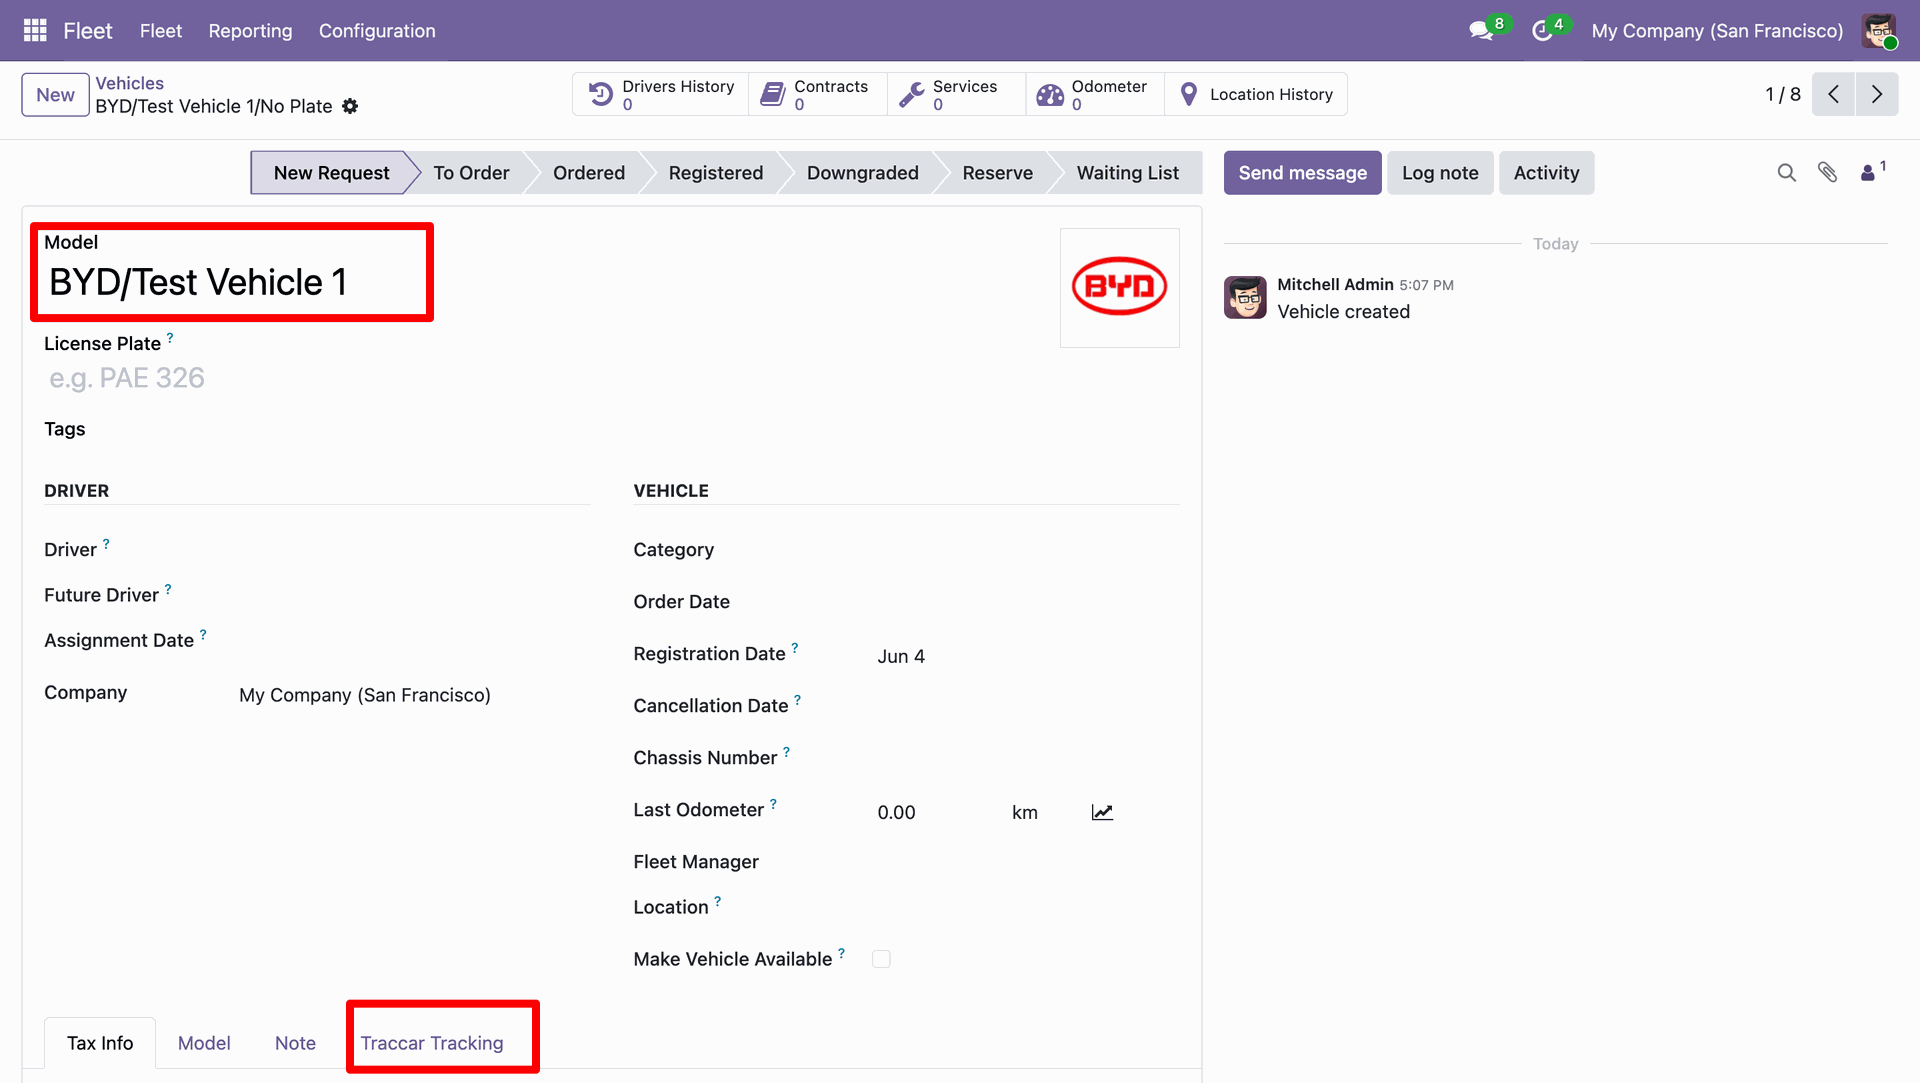The width and height of the screenshot is (1920, 1083).
Task: Go to next vehicle record arrow
Action: 1877,94
